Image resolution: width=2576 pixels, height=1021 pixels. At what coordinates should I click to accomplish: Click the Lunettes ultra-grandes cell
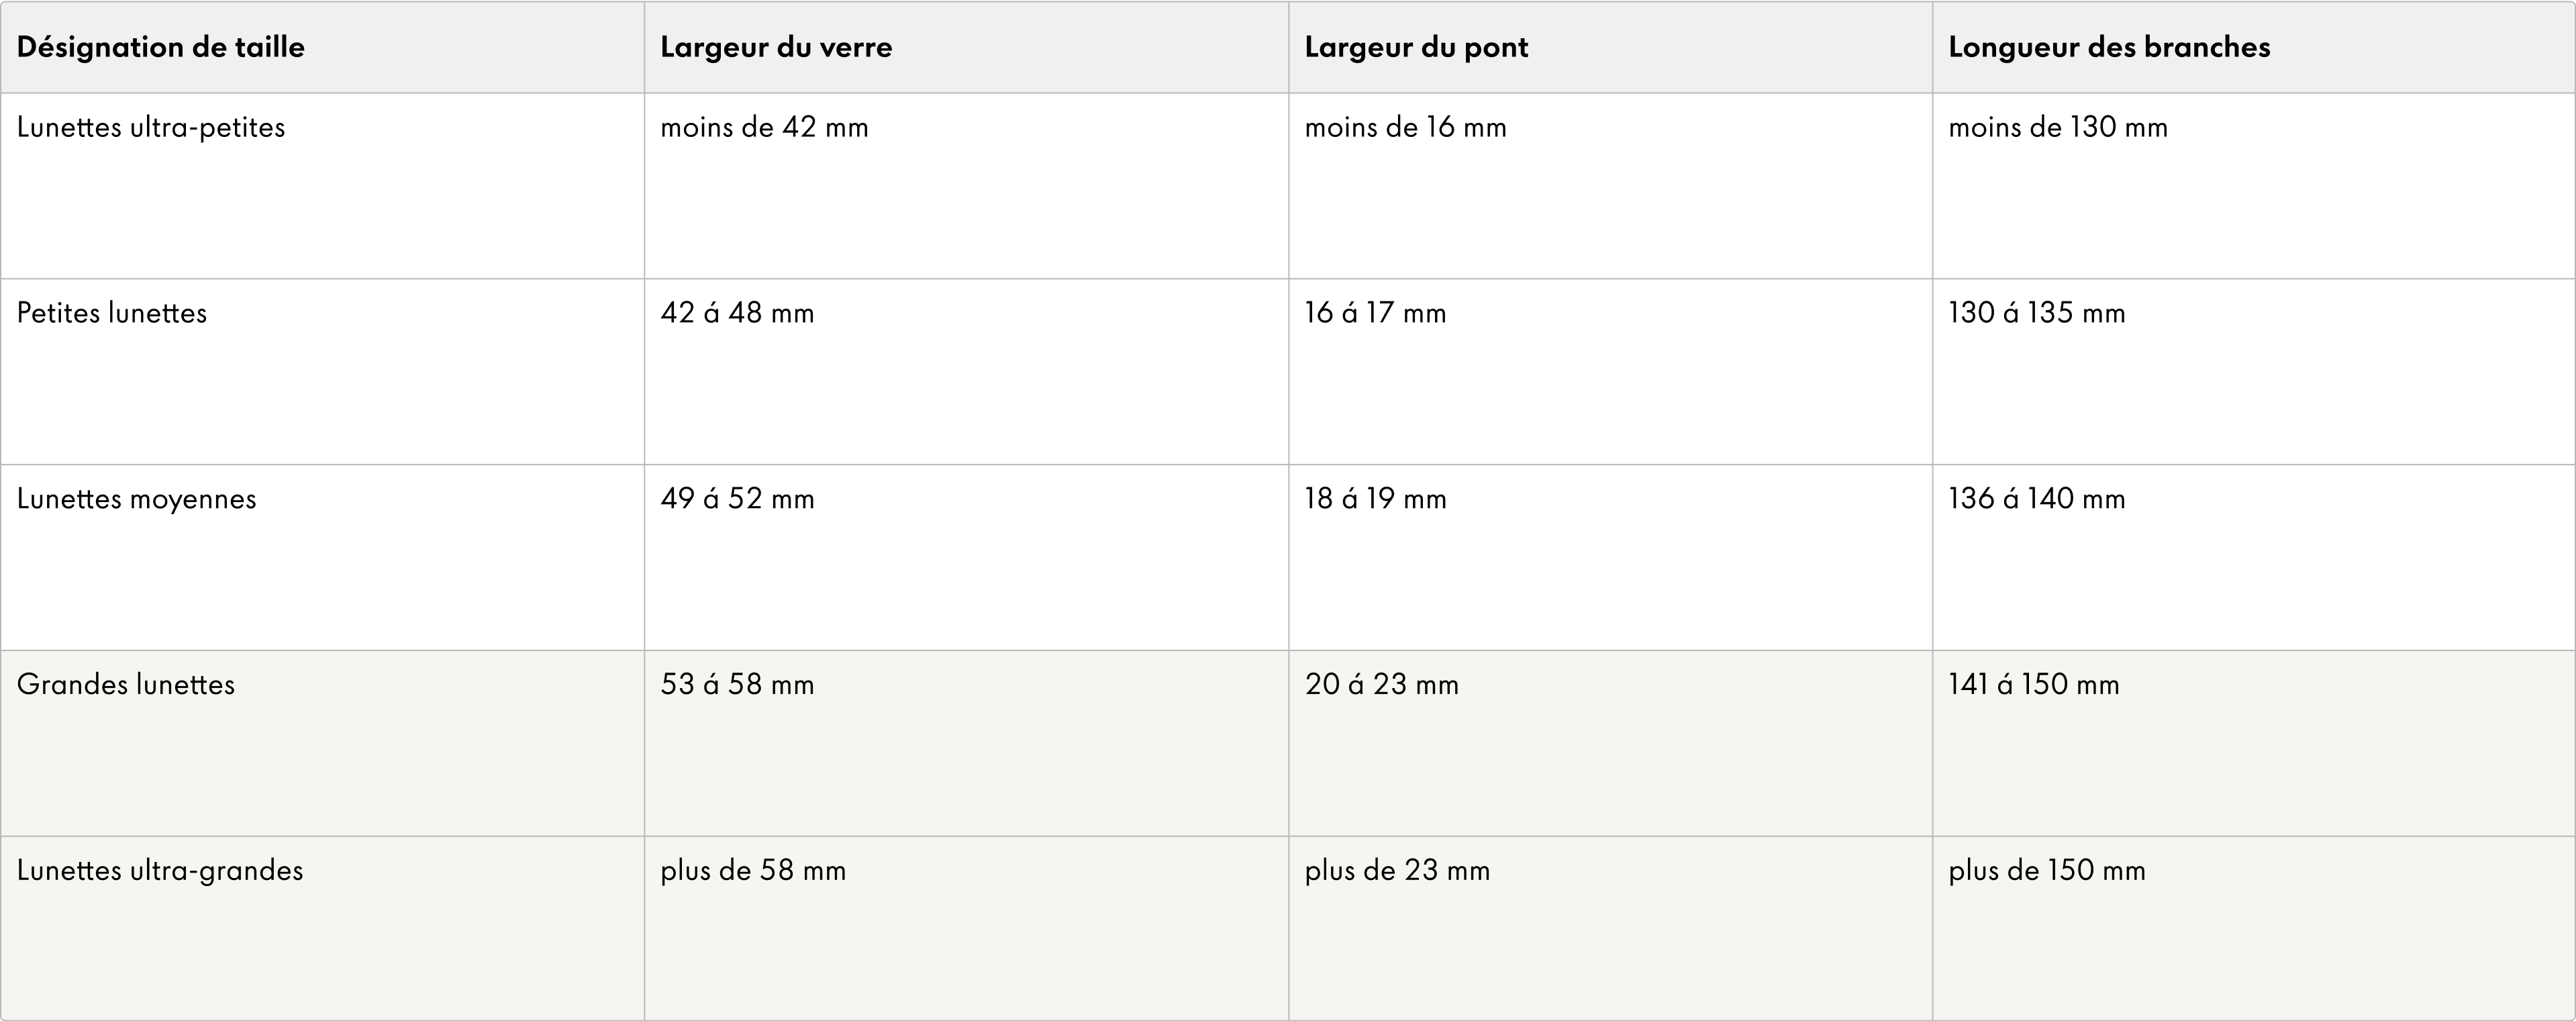(x=160, y=871)
